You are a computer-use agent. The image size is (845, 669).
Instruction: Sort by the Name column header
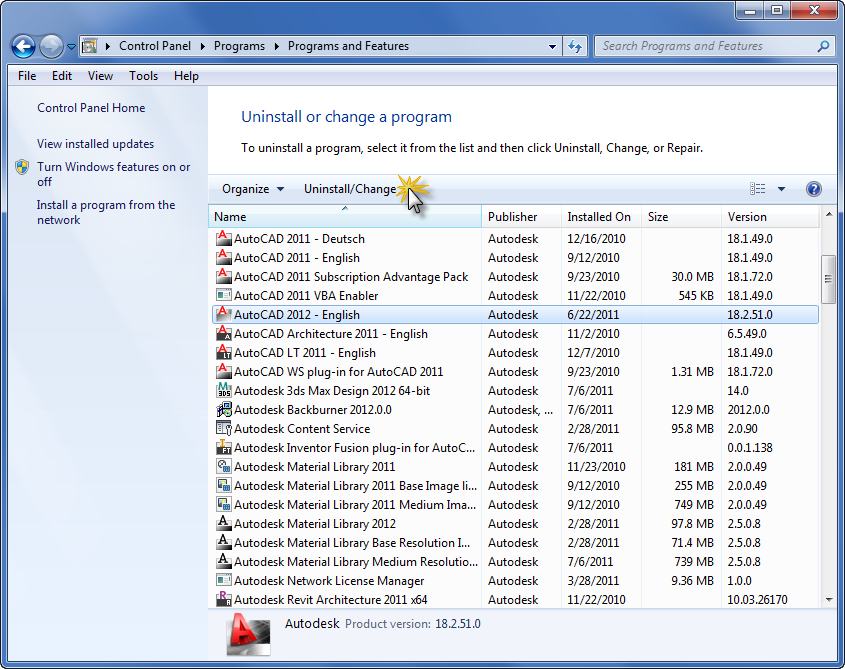[345, 217]
